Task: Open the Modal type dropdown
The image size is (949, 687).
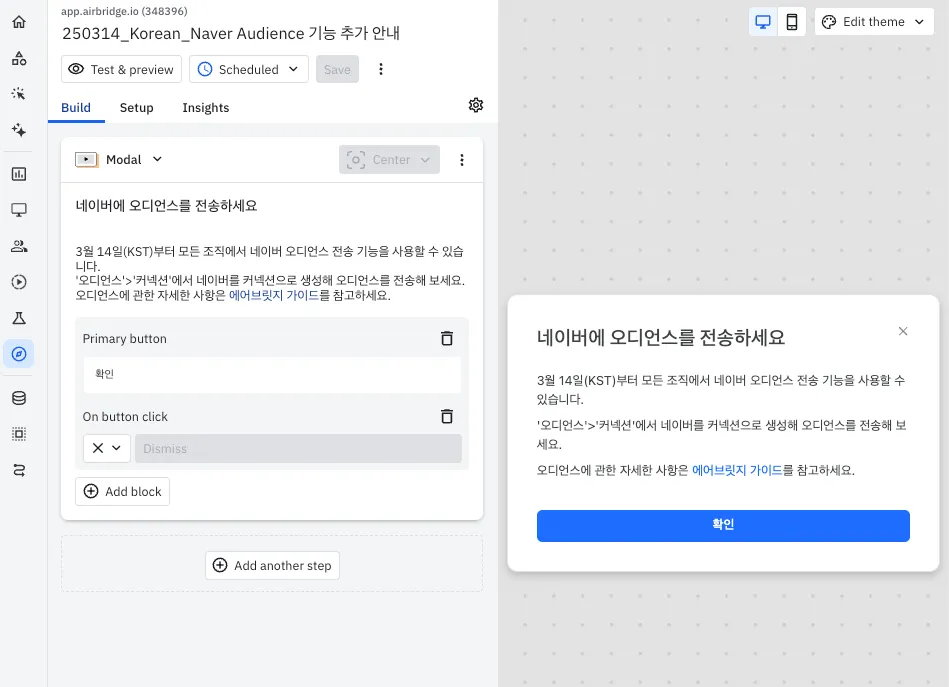Action: point(119,160)
